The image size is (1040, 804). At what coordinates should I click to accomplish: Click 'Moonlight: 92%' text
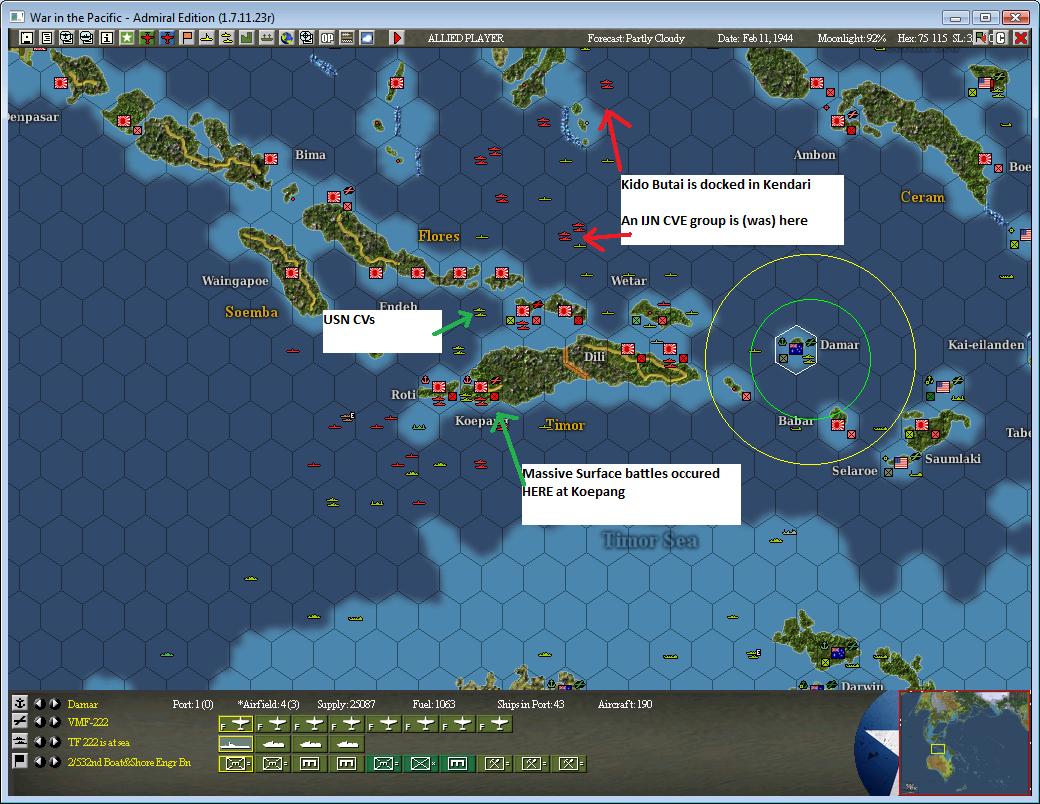[852, 38]
